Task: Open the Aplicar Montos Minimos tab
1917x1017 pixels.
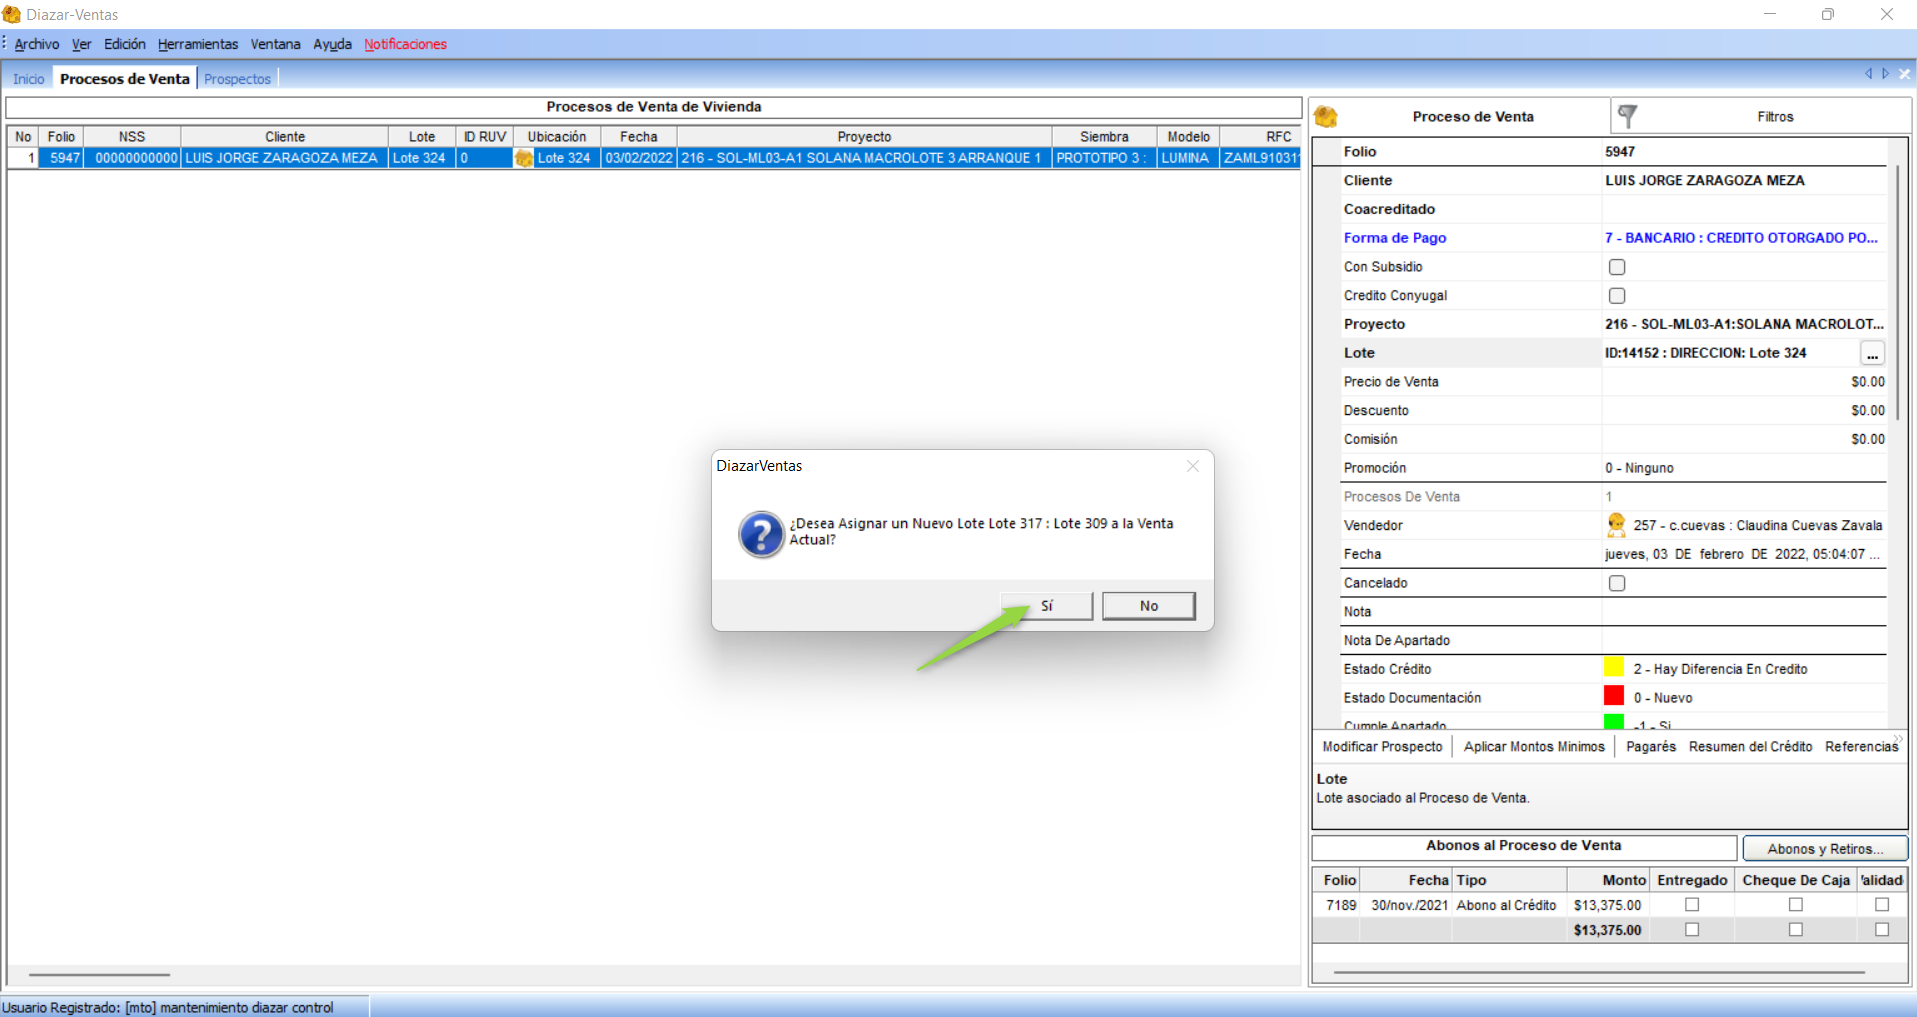Action: [x=1534, y=747]
